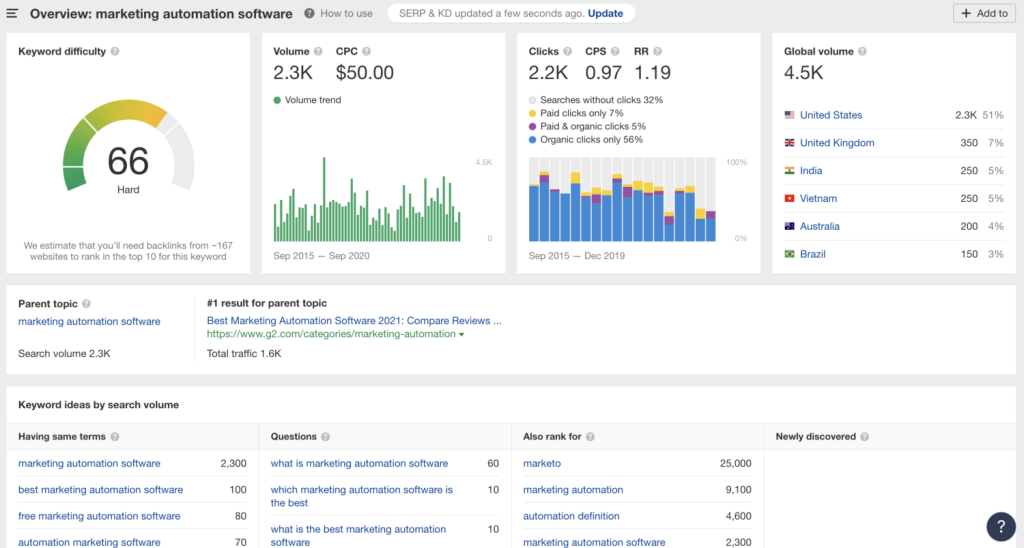Open the hamburger menu icon
Viewport: 1024px width, 548px height.
(x=12, y=14)
